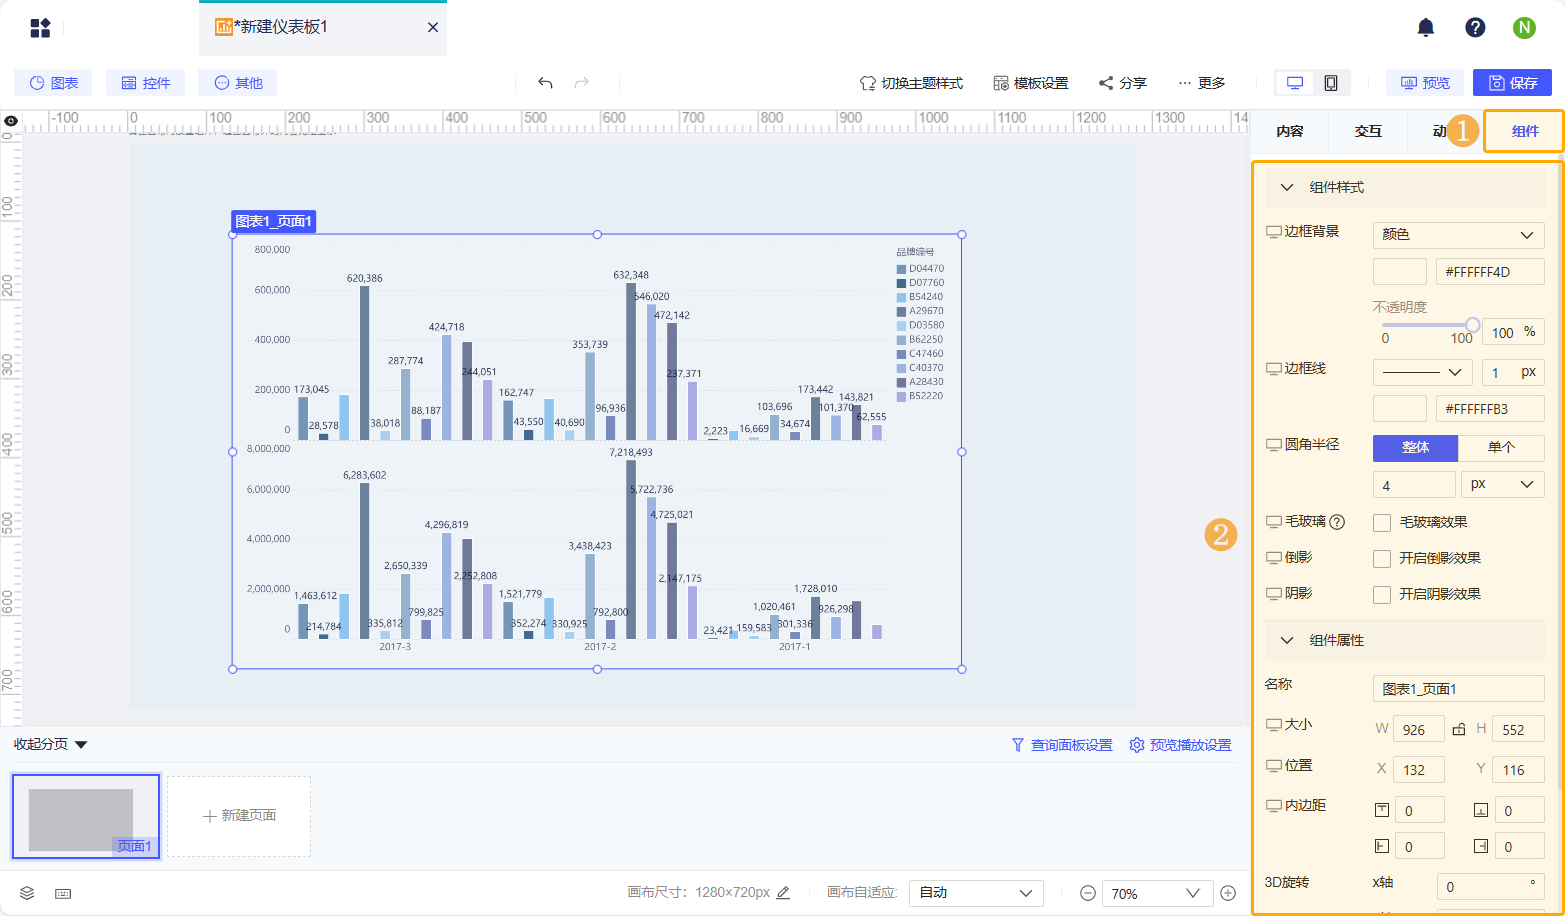Switch to desktop layout view
Image resolution: width=1565 pixels, height=916 pixels.
1295,83
